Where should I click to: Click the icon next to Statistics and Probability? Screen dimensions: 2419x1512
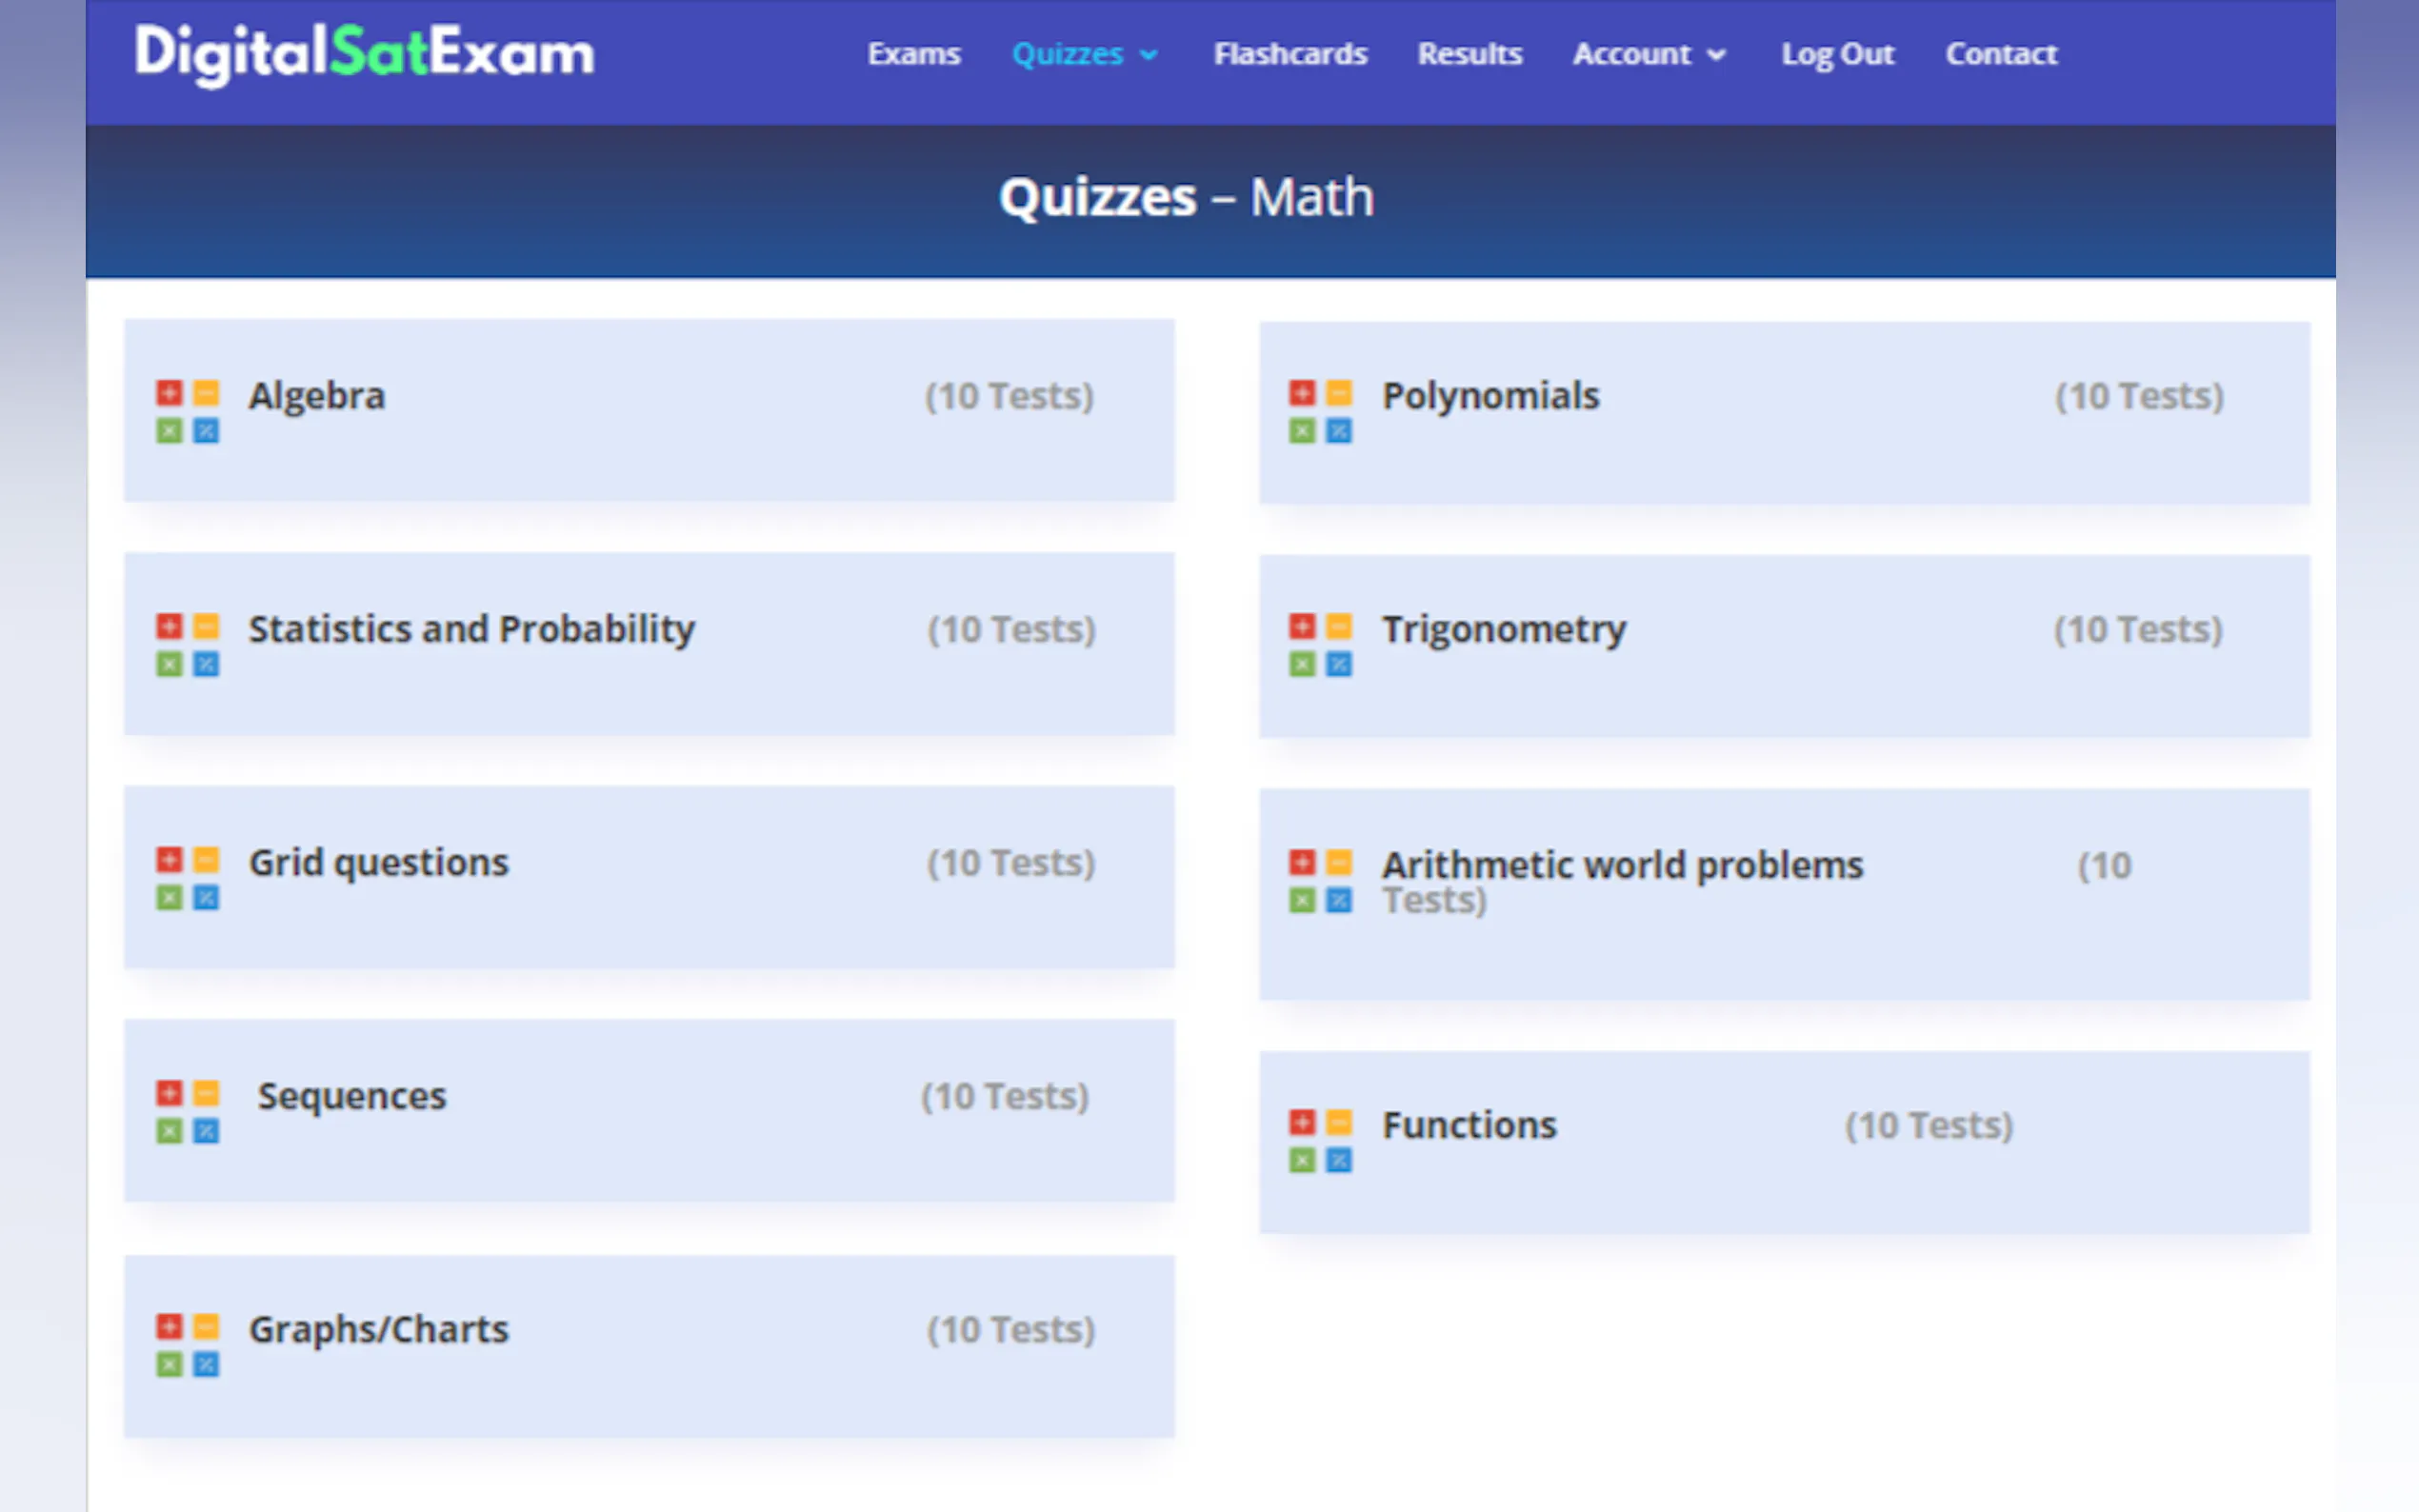187,645
